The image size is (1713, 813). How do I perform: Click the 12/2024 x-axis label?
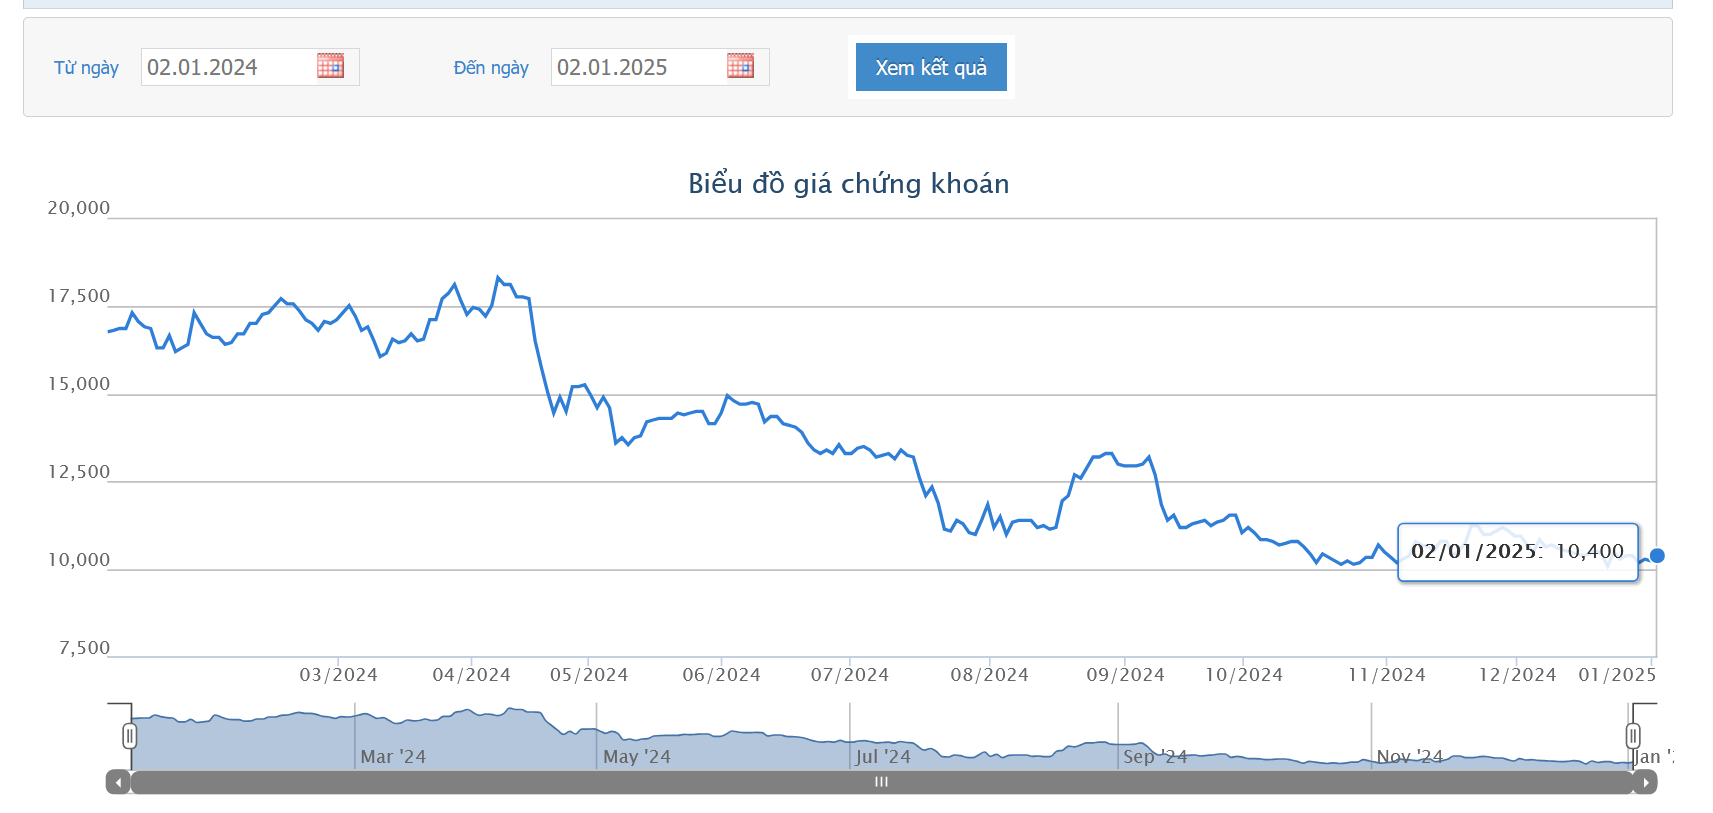(x=1518, y=675)
